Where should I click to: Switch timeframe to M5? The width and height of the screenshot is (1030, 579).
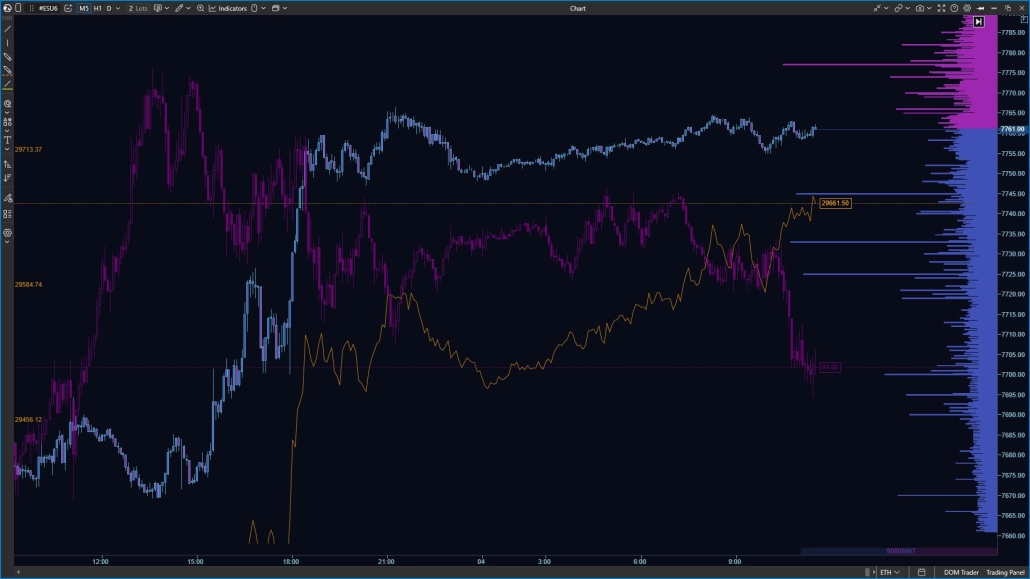(84, 9)
